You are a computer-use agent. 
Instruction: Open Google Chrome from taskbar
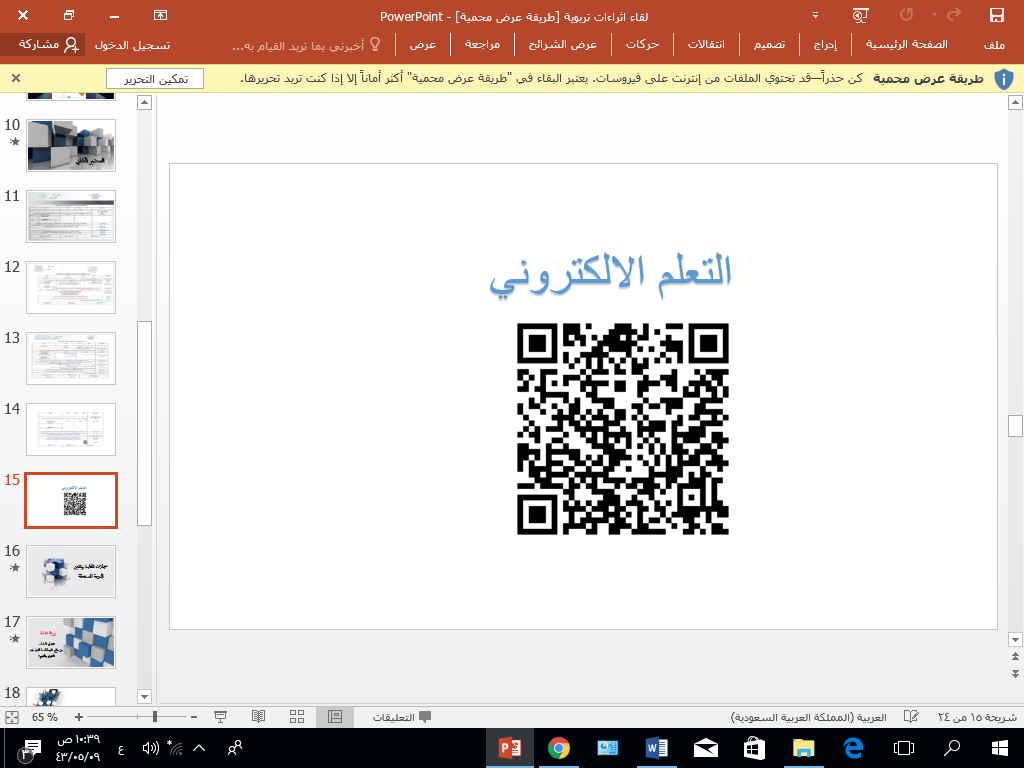tap(559, 748)
